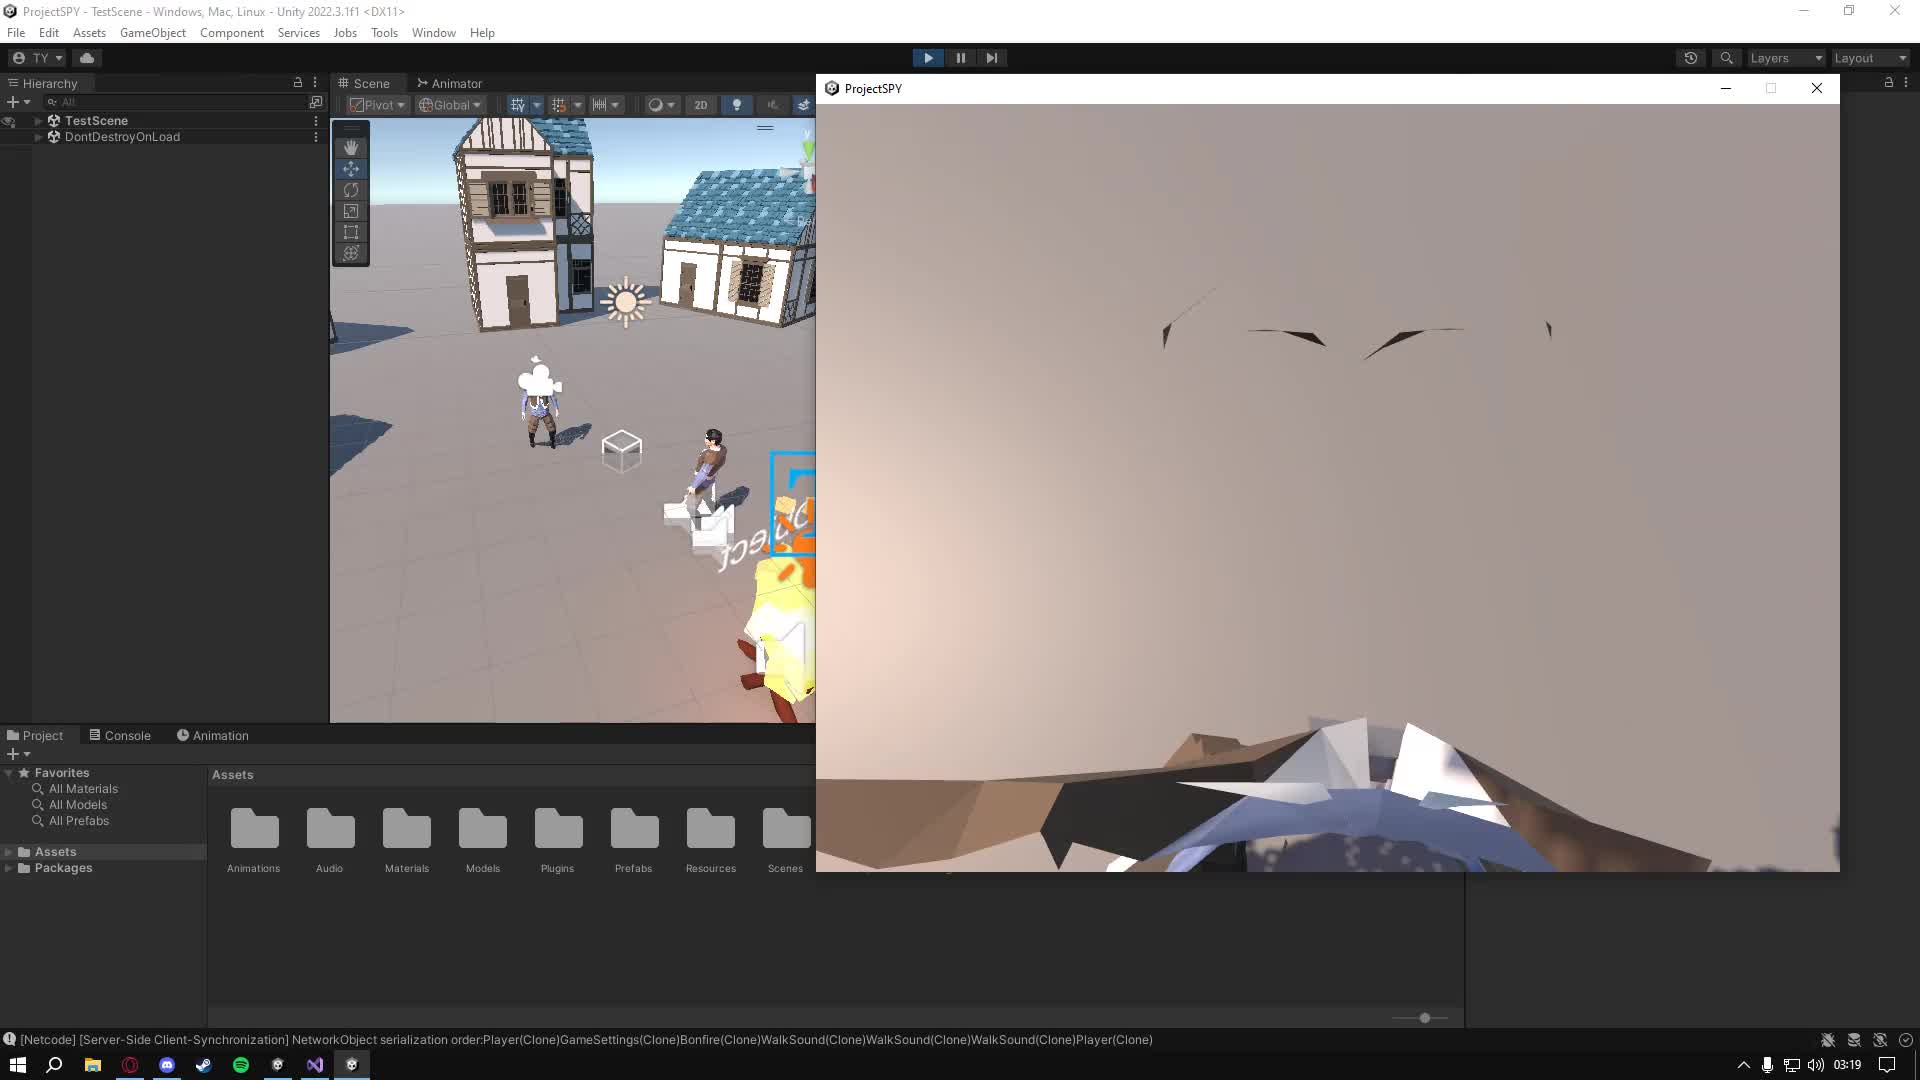Select the Rect transform tool
This screenshot has height=1080, width=1920.
(351, 232)
